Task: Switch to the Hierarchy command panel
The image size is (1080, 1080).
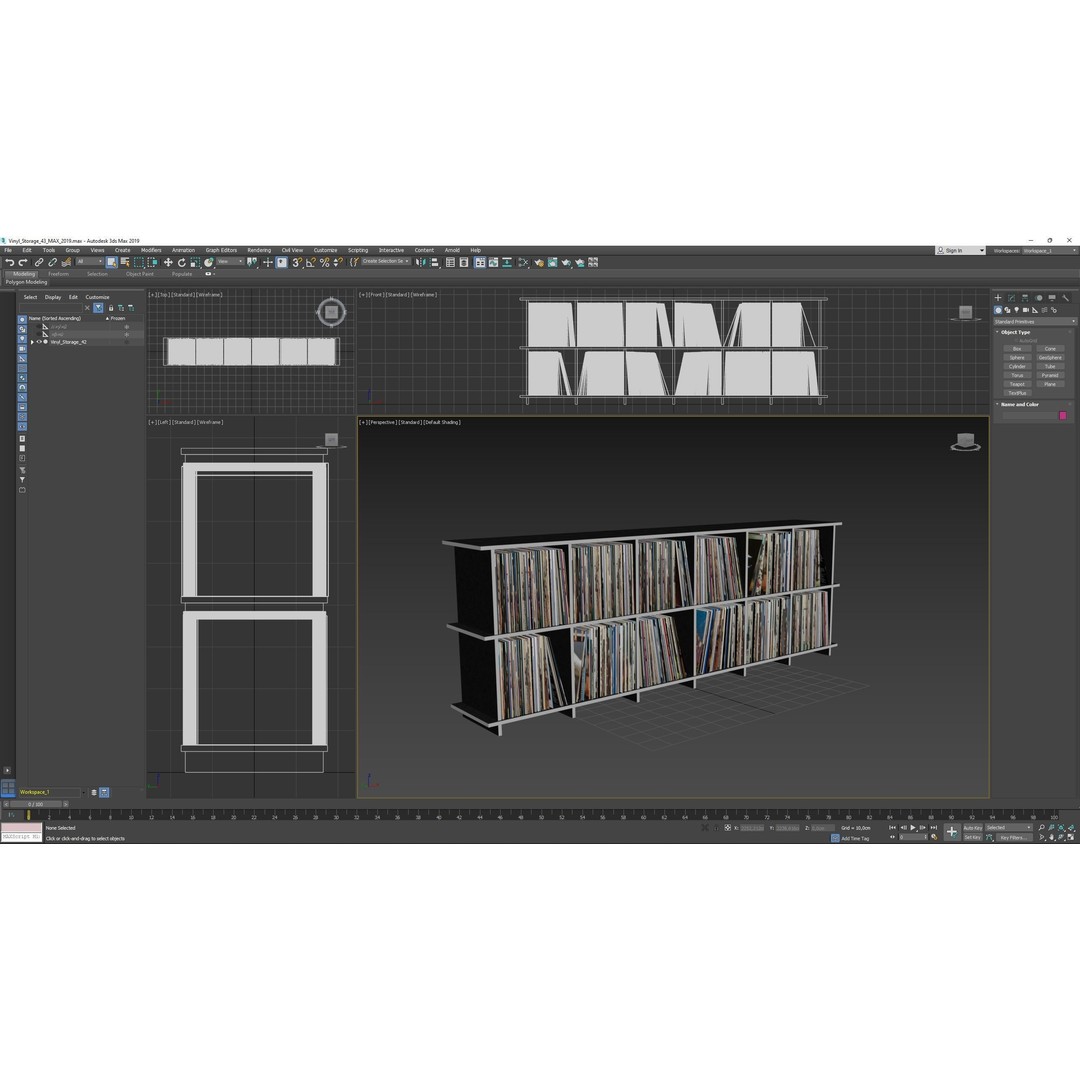Action: (1024, 298)
